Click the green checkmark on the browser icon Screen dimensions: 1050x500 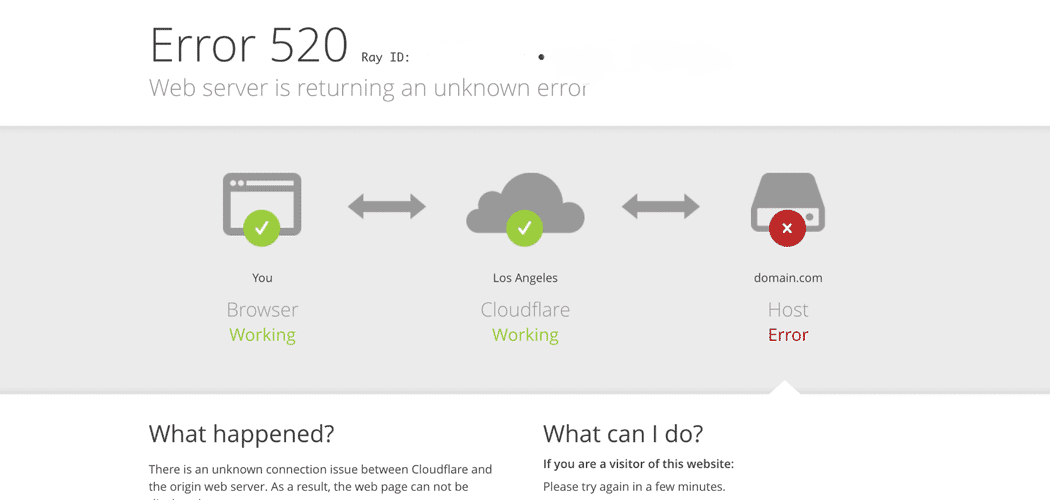tap(262, 228)
